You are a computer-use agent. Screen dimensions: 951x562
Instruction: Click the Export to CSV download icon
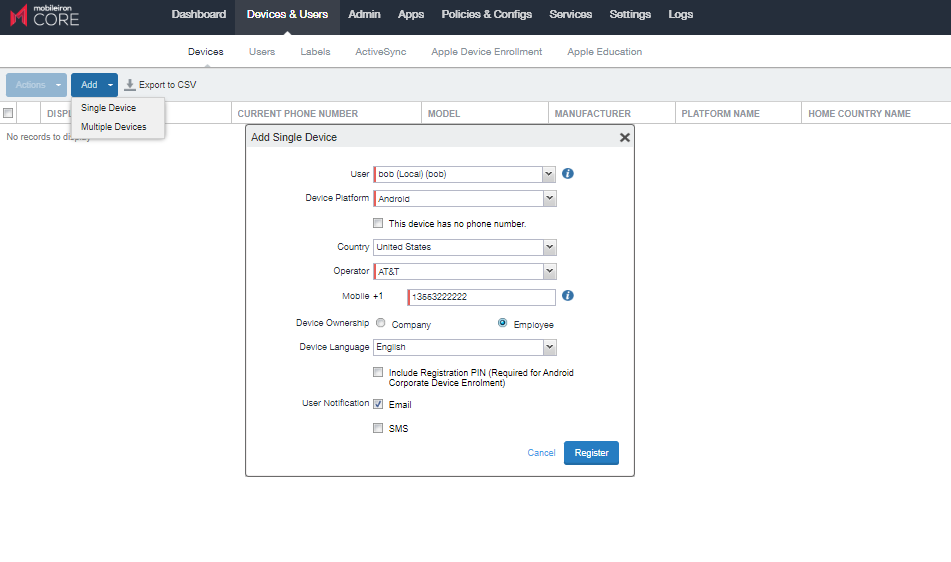click(x=130, y=85)
